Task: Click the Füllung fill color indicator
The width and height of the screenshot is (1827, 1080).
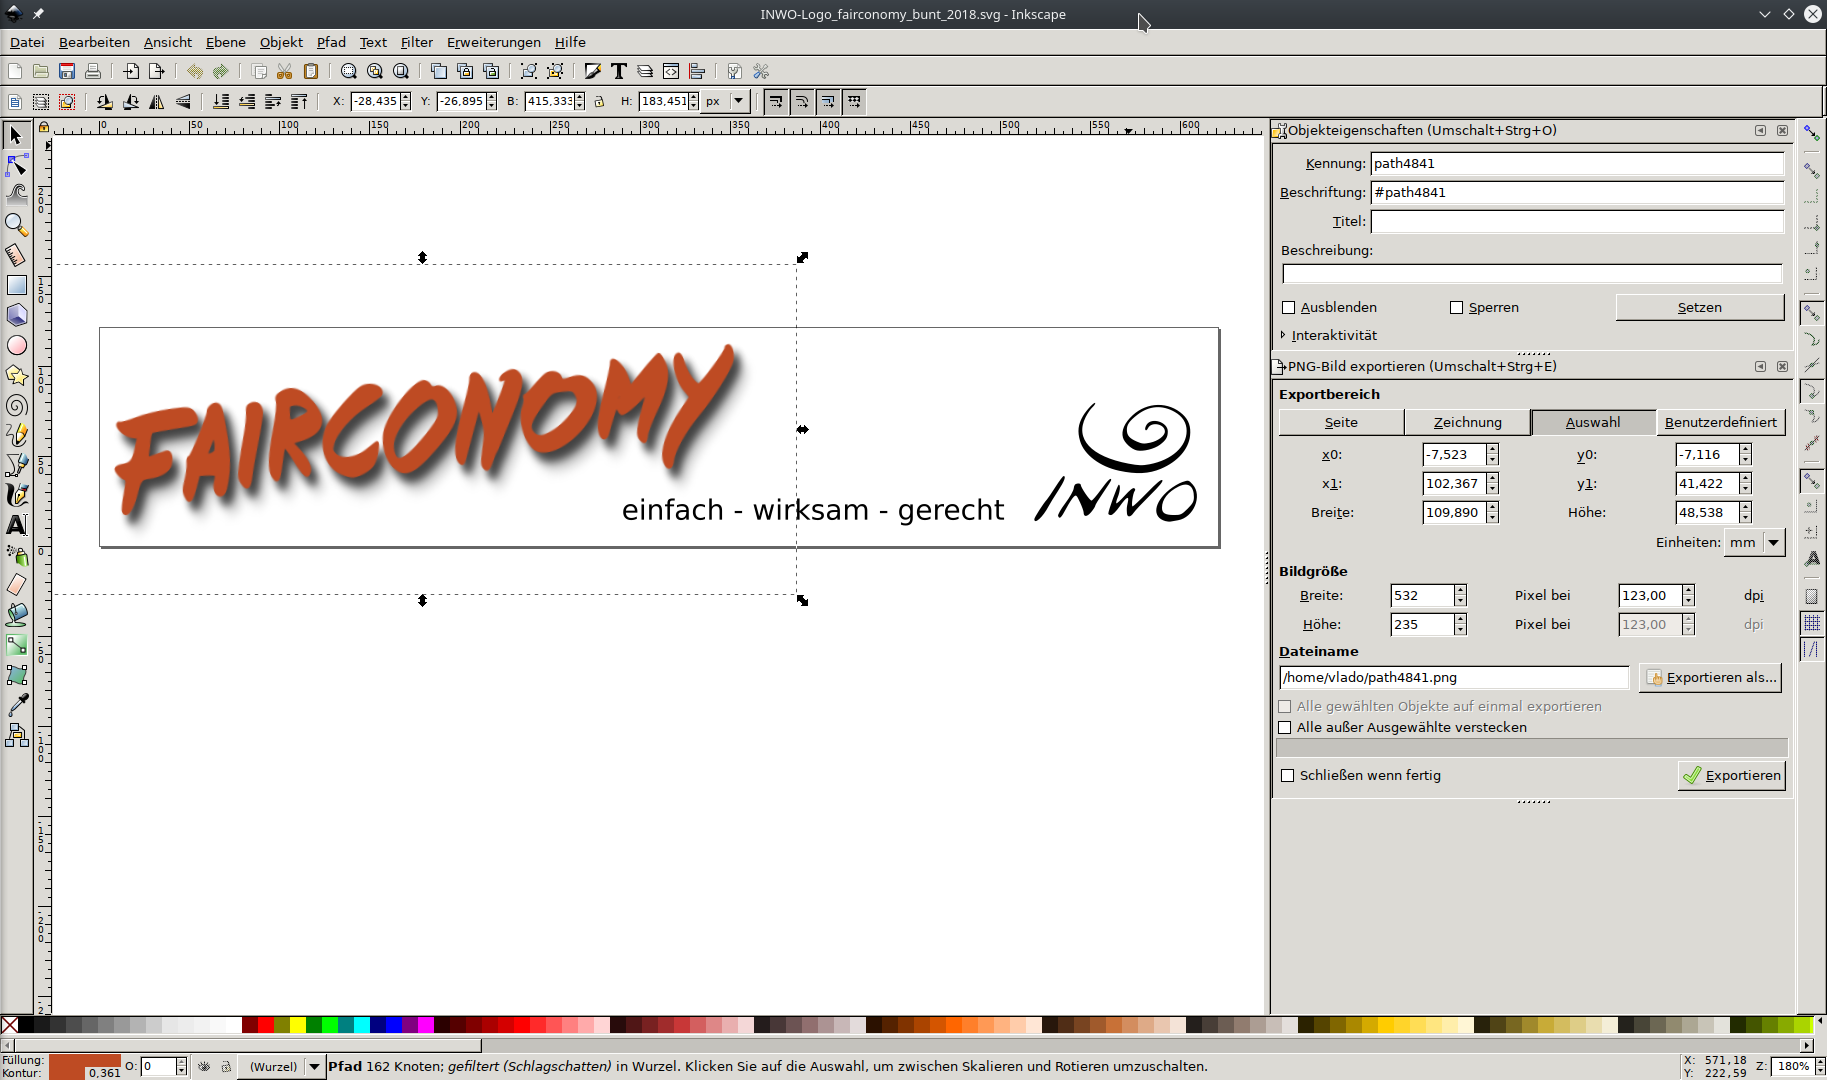Action: [x=85, y=1060]
